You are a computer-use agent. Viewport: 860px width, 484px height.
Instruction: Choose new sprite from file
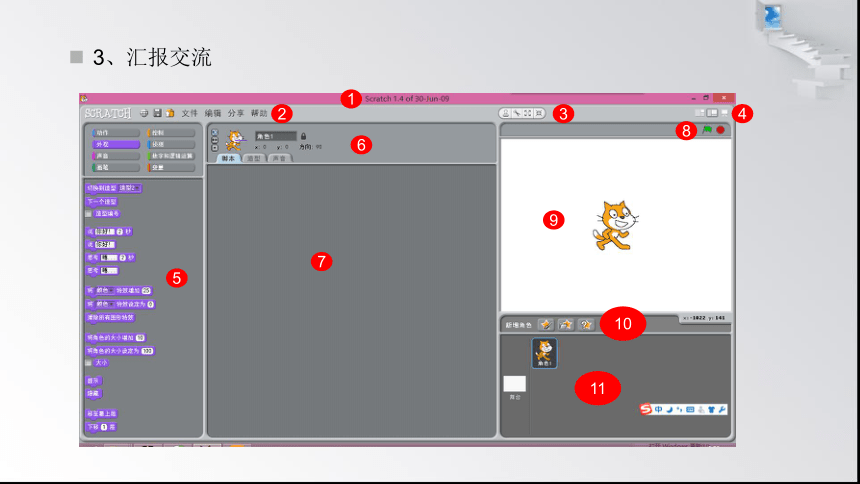pyautogui.click(x=565, y=325)
